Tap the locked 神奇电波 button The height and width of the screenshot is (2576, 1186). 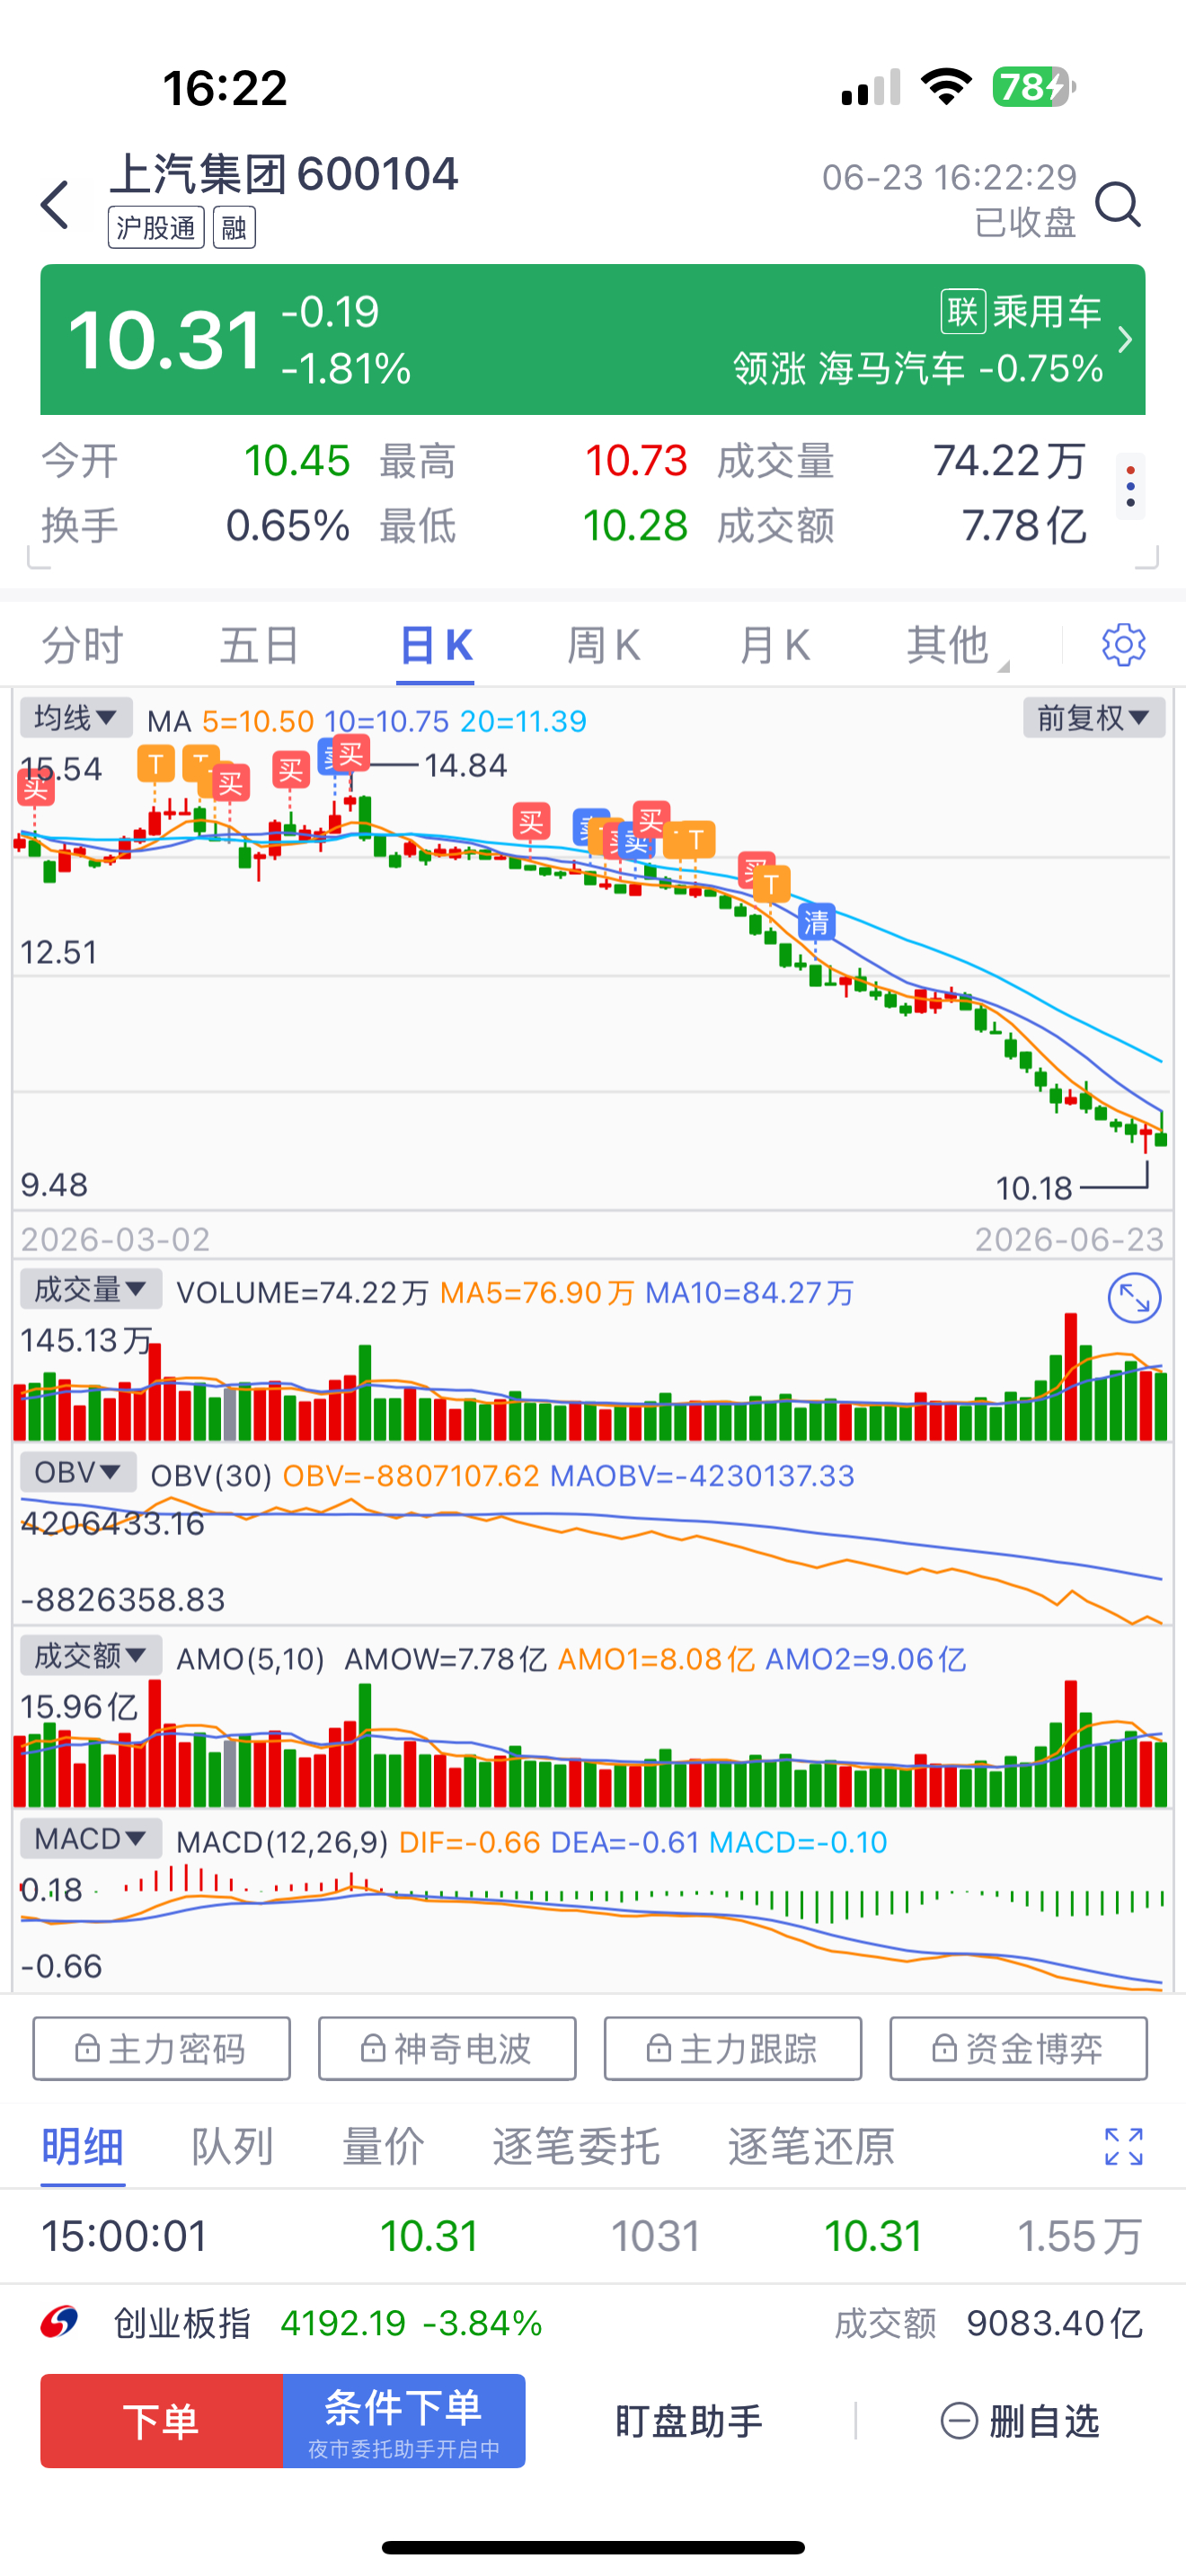point(447,2049)
